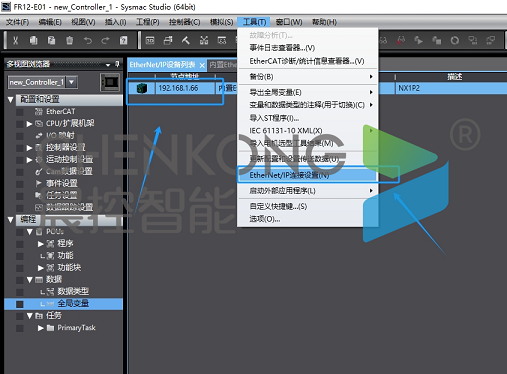This screenshot has height=374, width=507.
Task: Expand the CPU/扩展机架 tree node
Action: 29,124
